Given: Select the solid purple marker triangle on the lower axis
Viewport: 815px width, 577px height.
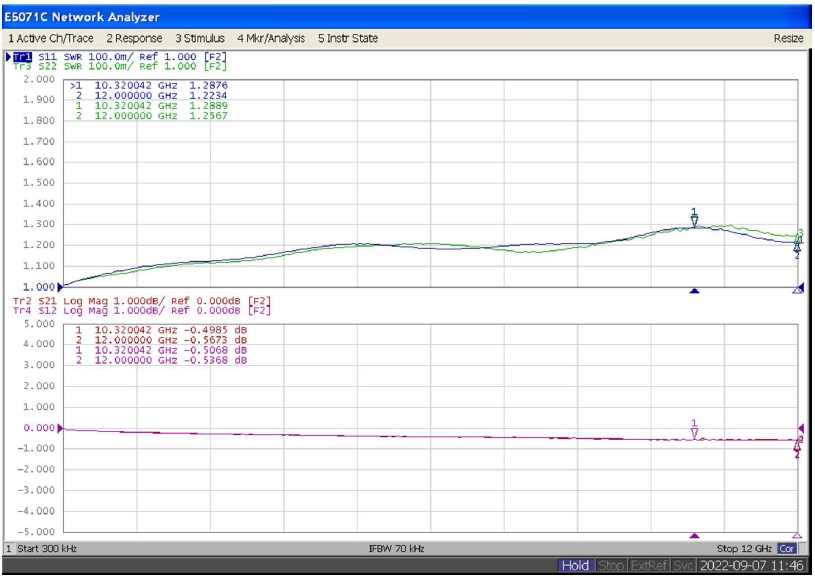Looking at the screenshot, I should tap(694, 535).
